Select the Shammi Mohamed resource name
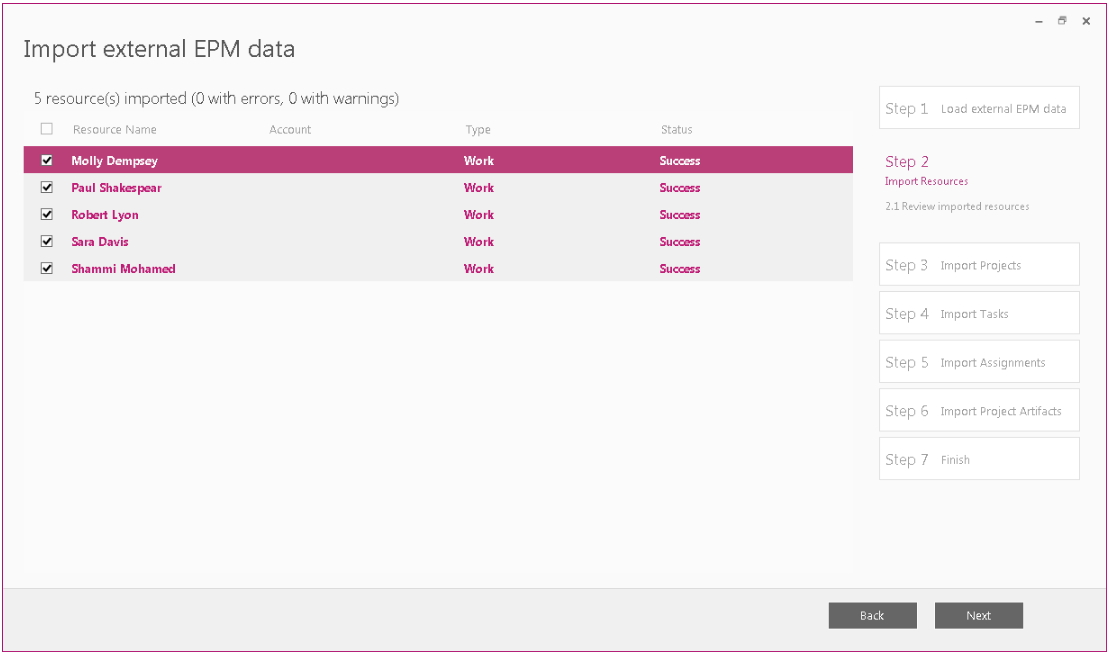The height and width of the screenshot is (655, 1109). [x=123, y=268]
